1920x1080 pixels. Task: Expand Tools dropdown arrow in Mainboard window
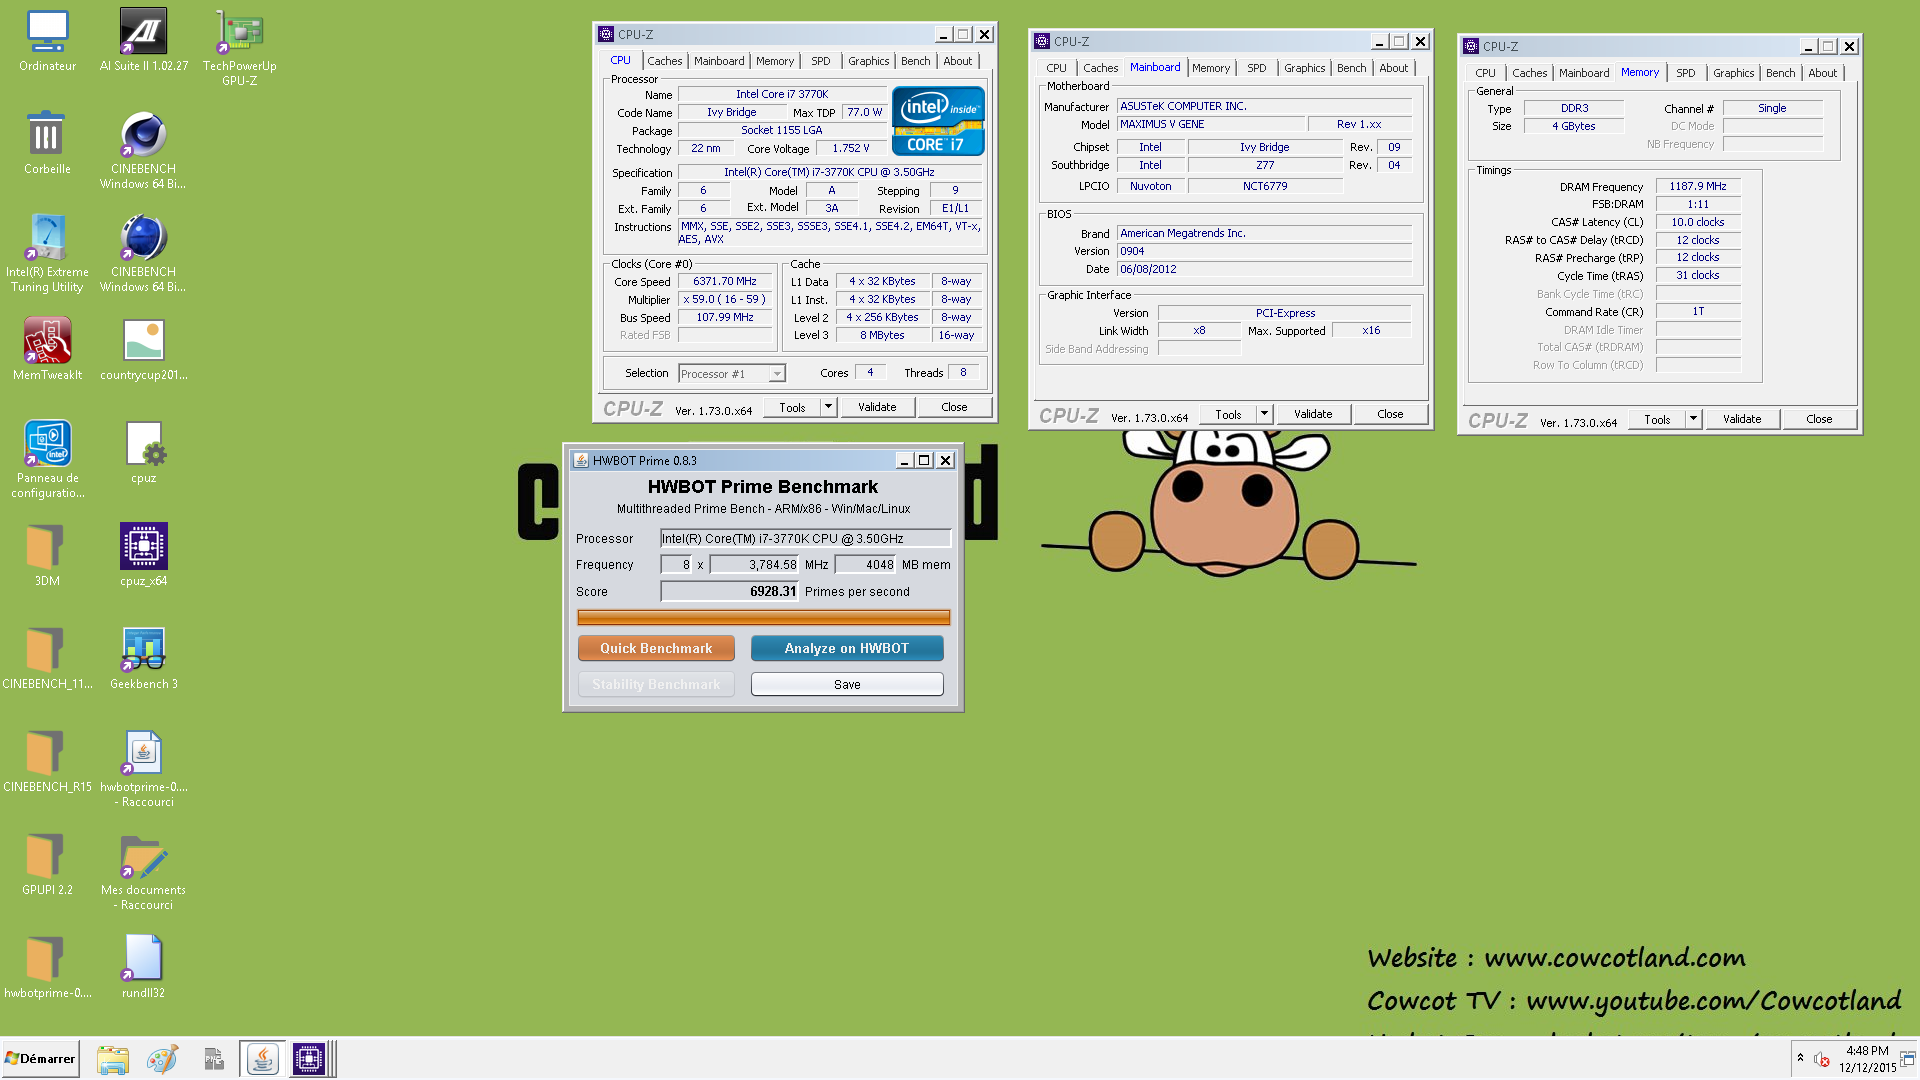pyautogui.click(x=1264, y=414)
